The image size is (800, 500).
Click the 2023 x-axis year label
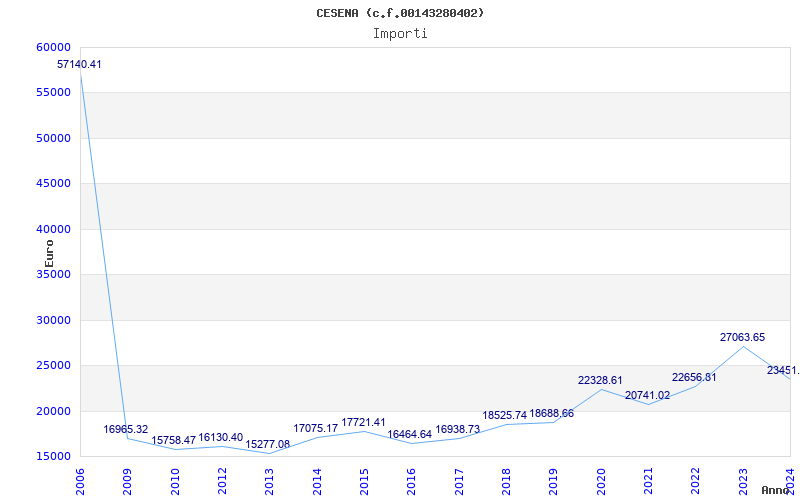coord(743,482)
